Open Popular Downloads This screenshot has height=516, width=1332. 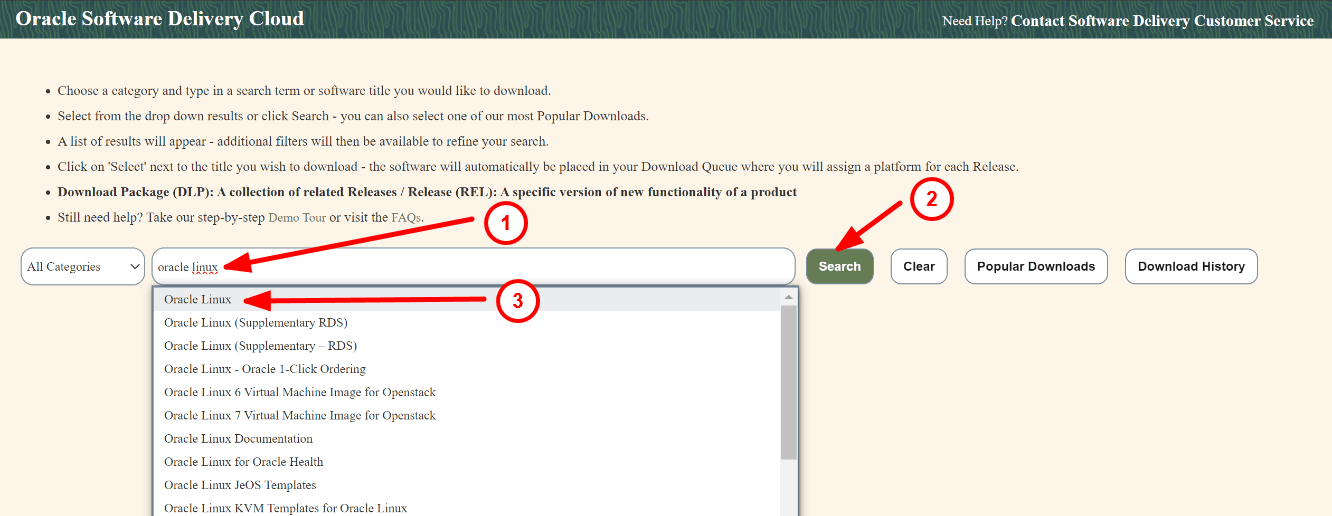point(1035,267)
